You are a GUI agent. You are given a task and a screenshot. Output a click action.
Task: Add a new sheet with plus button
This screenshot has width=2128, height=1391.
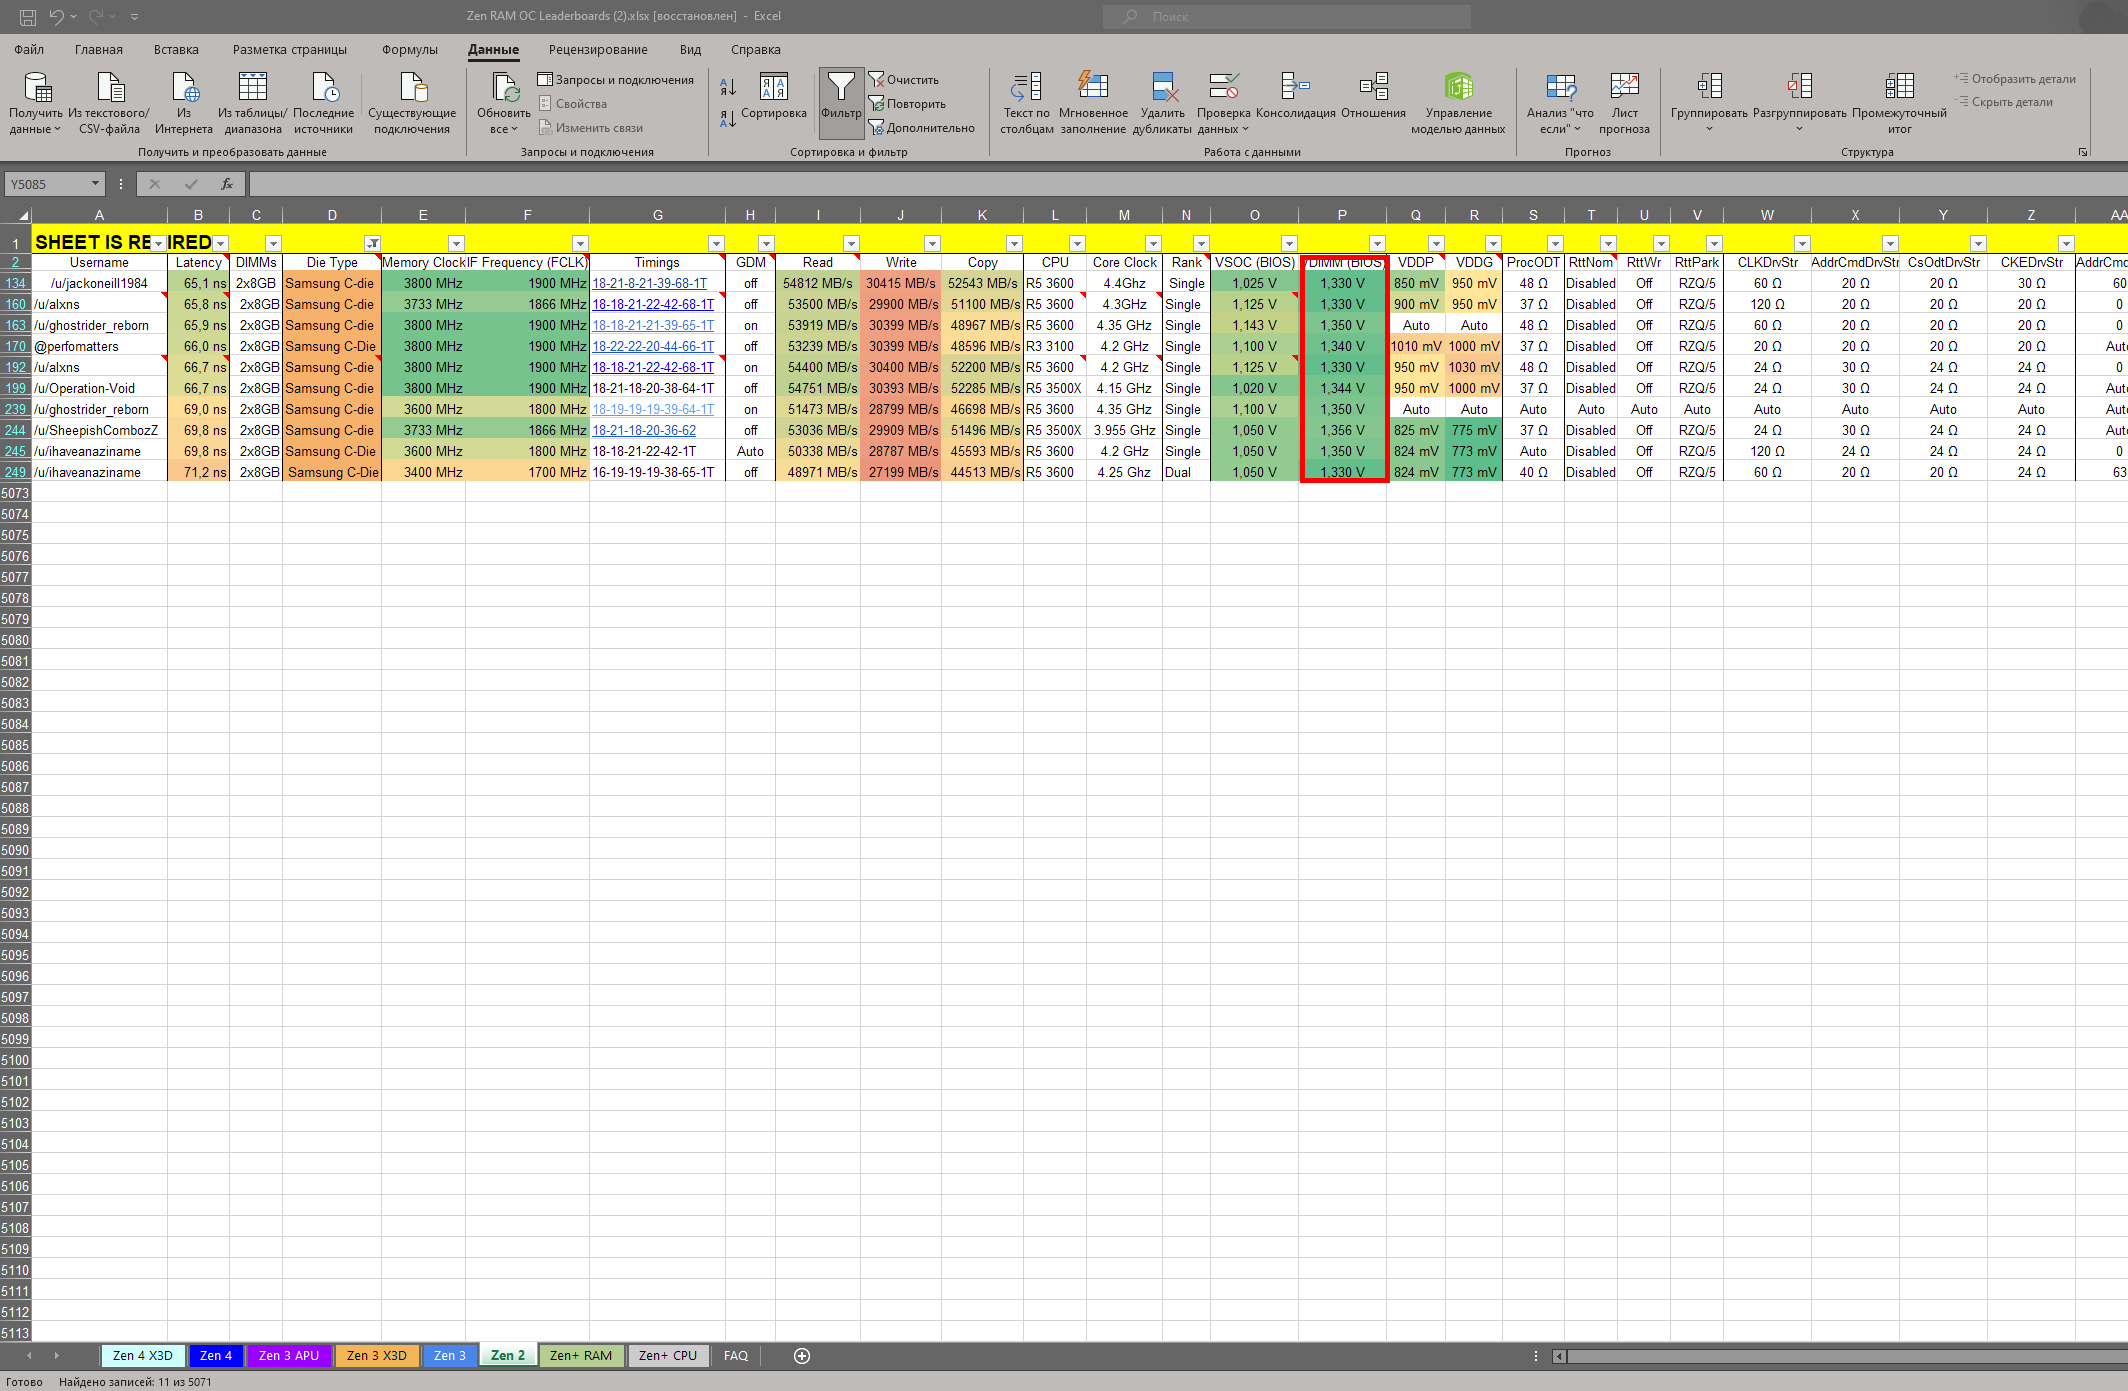pyautogui.click(x=801, y=1355)
